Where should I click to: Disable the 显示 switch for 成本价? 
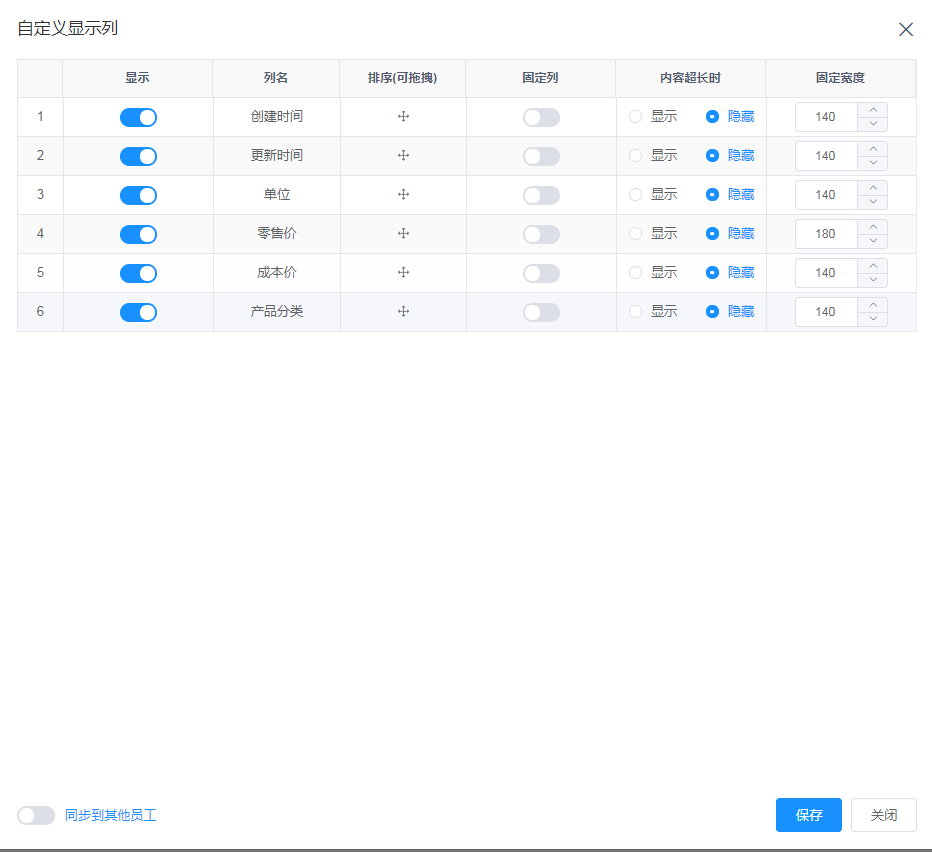pos(138,274)
